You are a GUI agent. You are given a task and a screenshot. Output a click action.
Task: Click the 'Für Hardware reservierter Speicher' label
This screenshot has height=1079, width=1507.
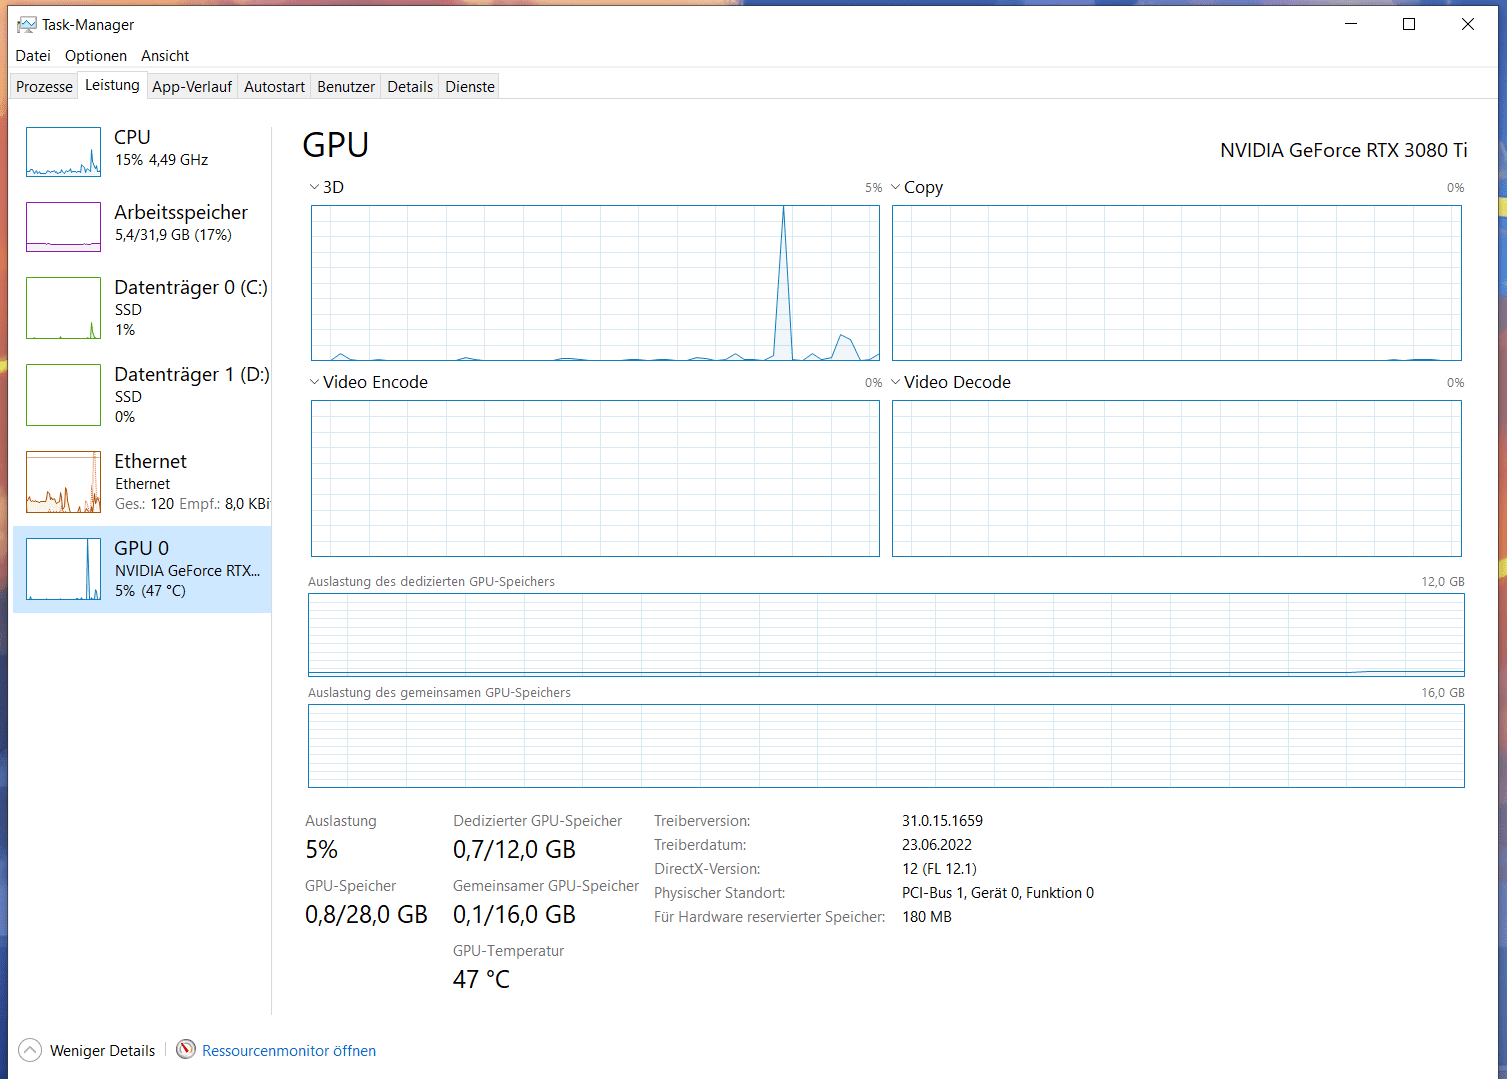coord(769,917)
